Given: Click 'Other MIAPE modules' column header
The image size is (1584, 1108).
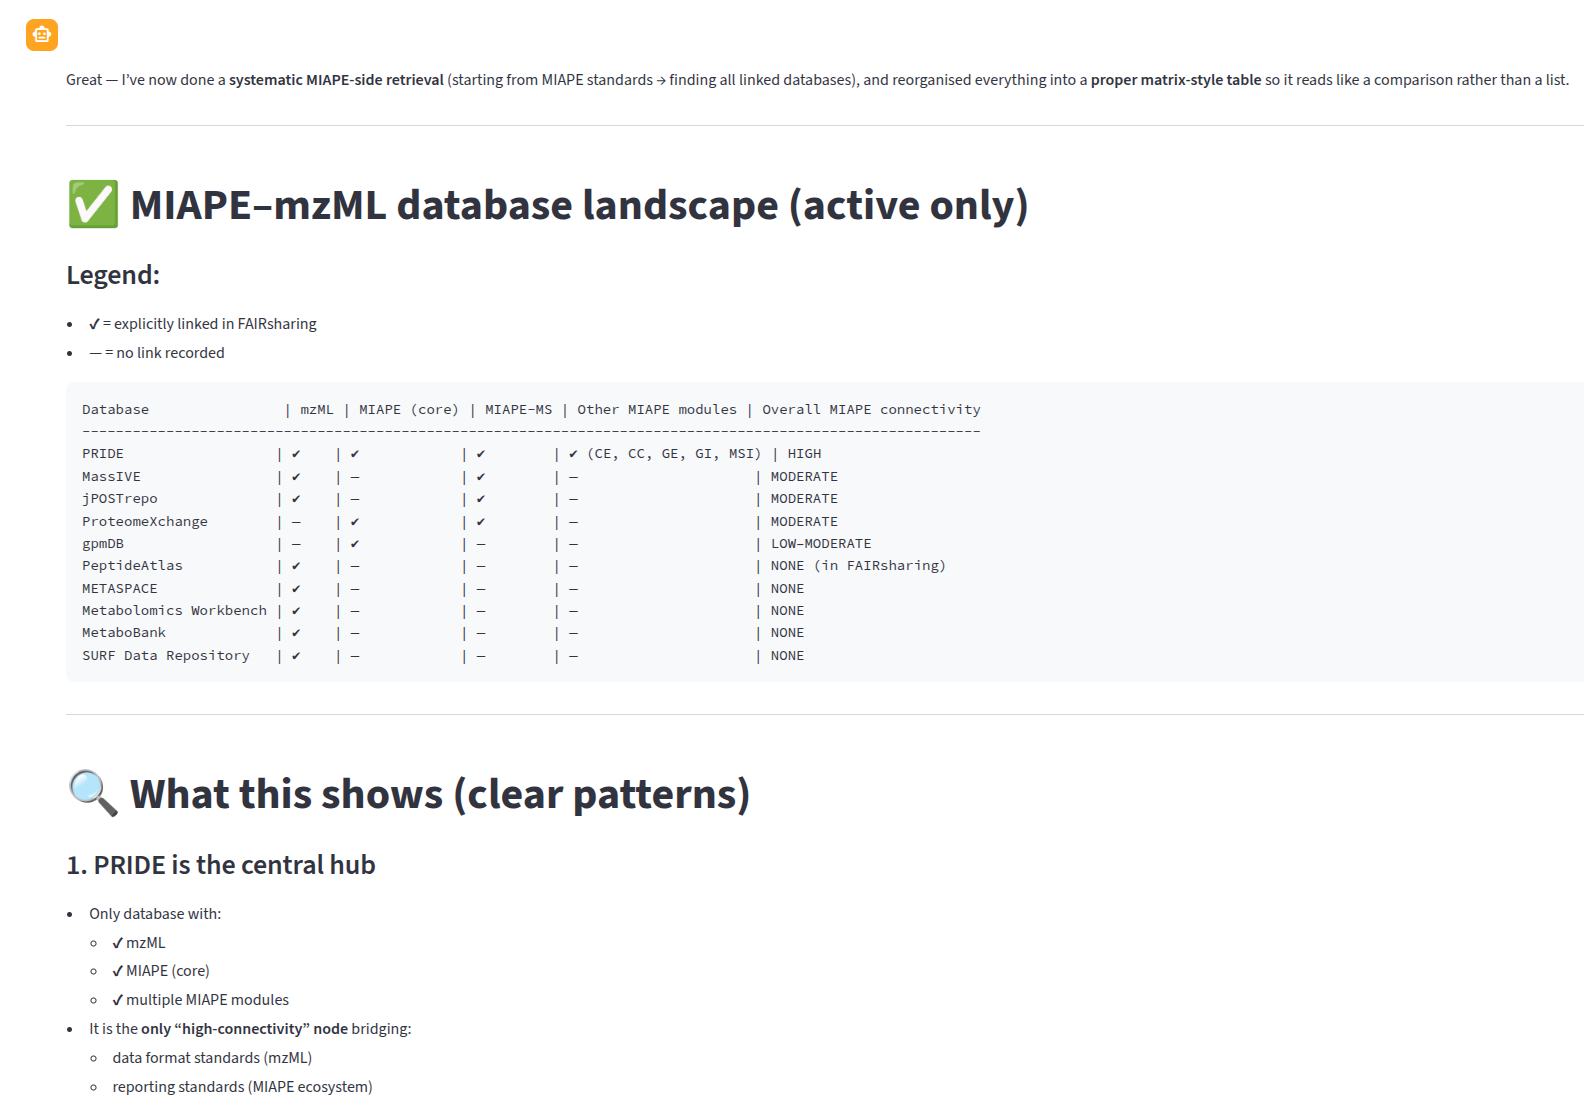Looking at the screenshot, I should (657, 410).
